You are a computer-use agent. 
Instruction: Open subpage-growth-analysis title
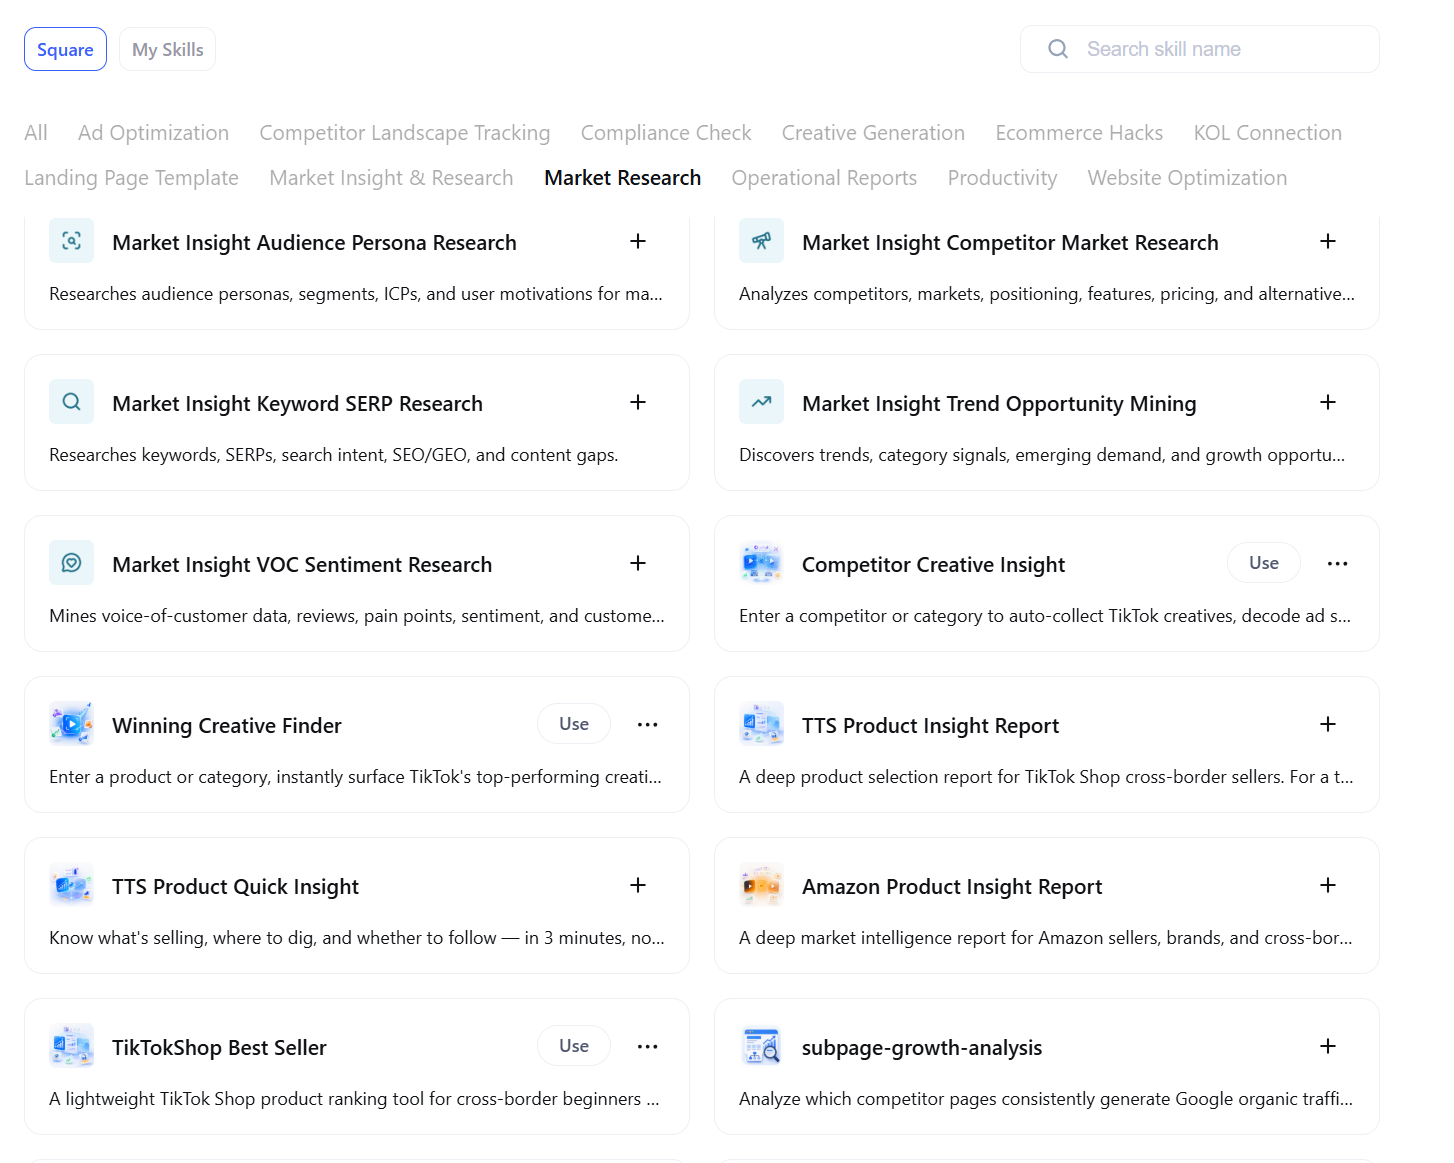click(x=922, y=1047)
